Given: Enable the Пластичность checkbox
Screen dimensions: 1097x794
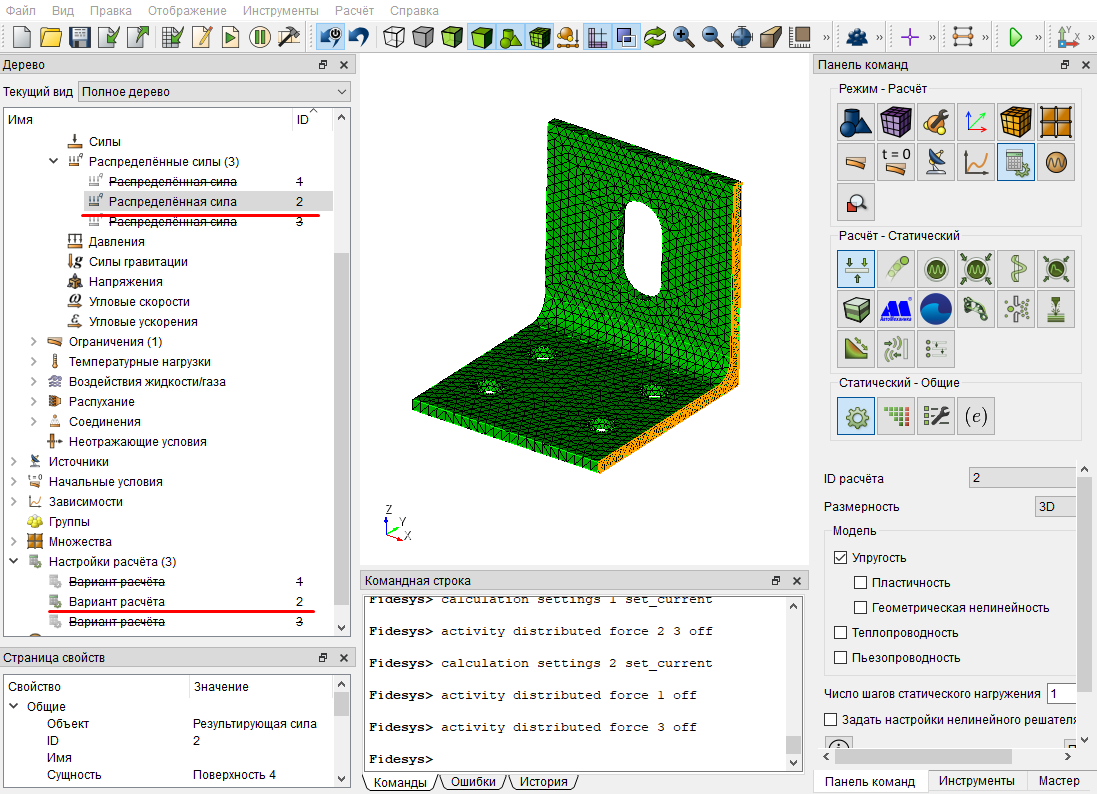Looking at the screenshot, I should click(861, 583).
